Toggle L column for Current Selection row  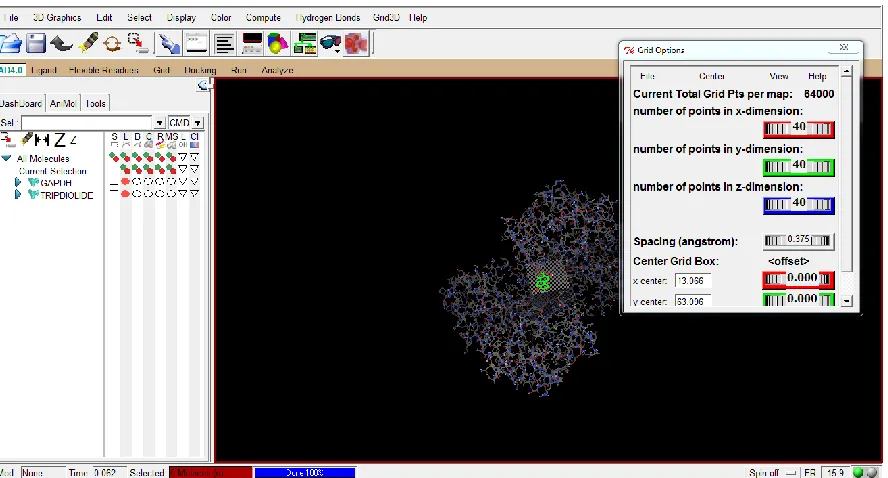[x=126, y=169]
